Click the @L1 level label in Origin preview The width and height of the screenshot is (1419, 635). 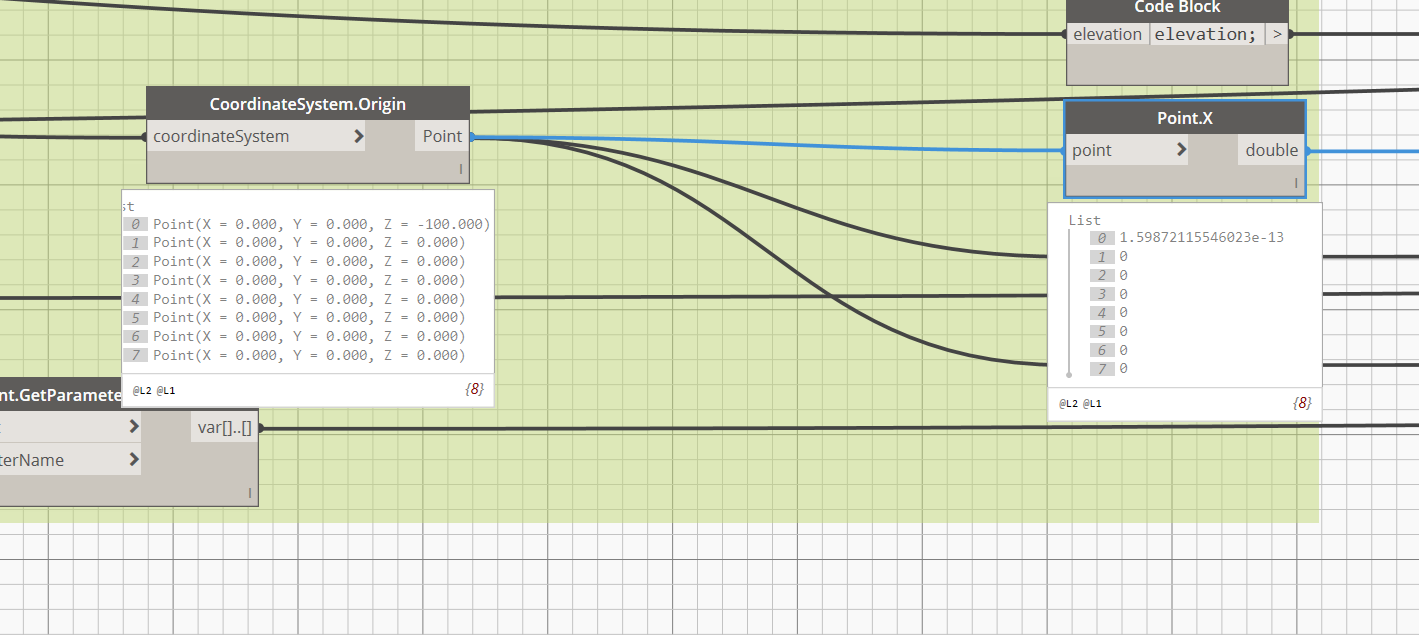(x=166, y=390)
